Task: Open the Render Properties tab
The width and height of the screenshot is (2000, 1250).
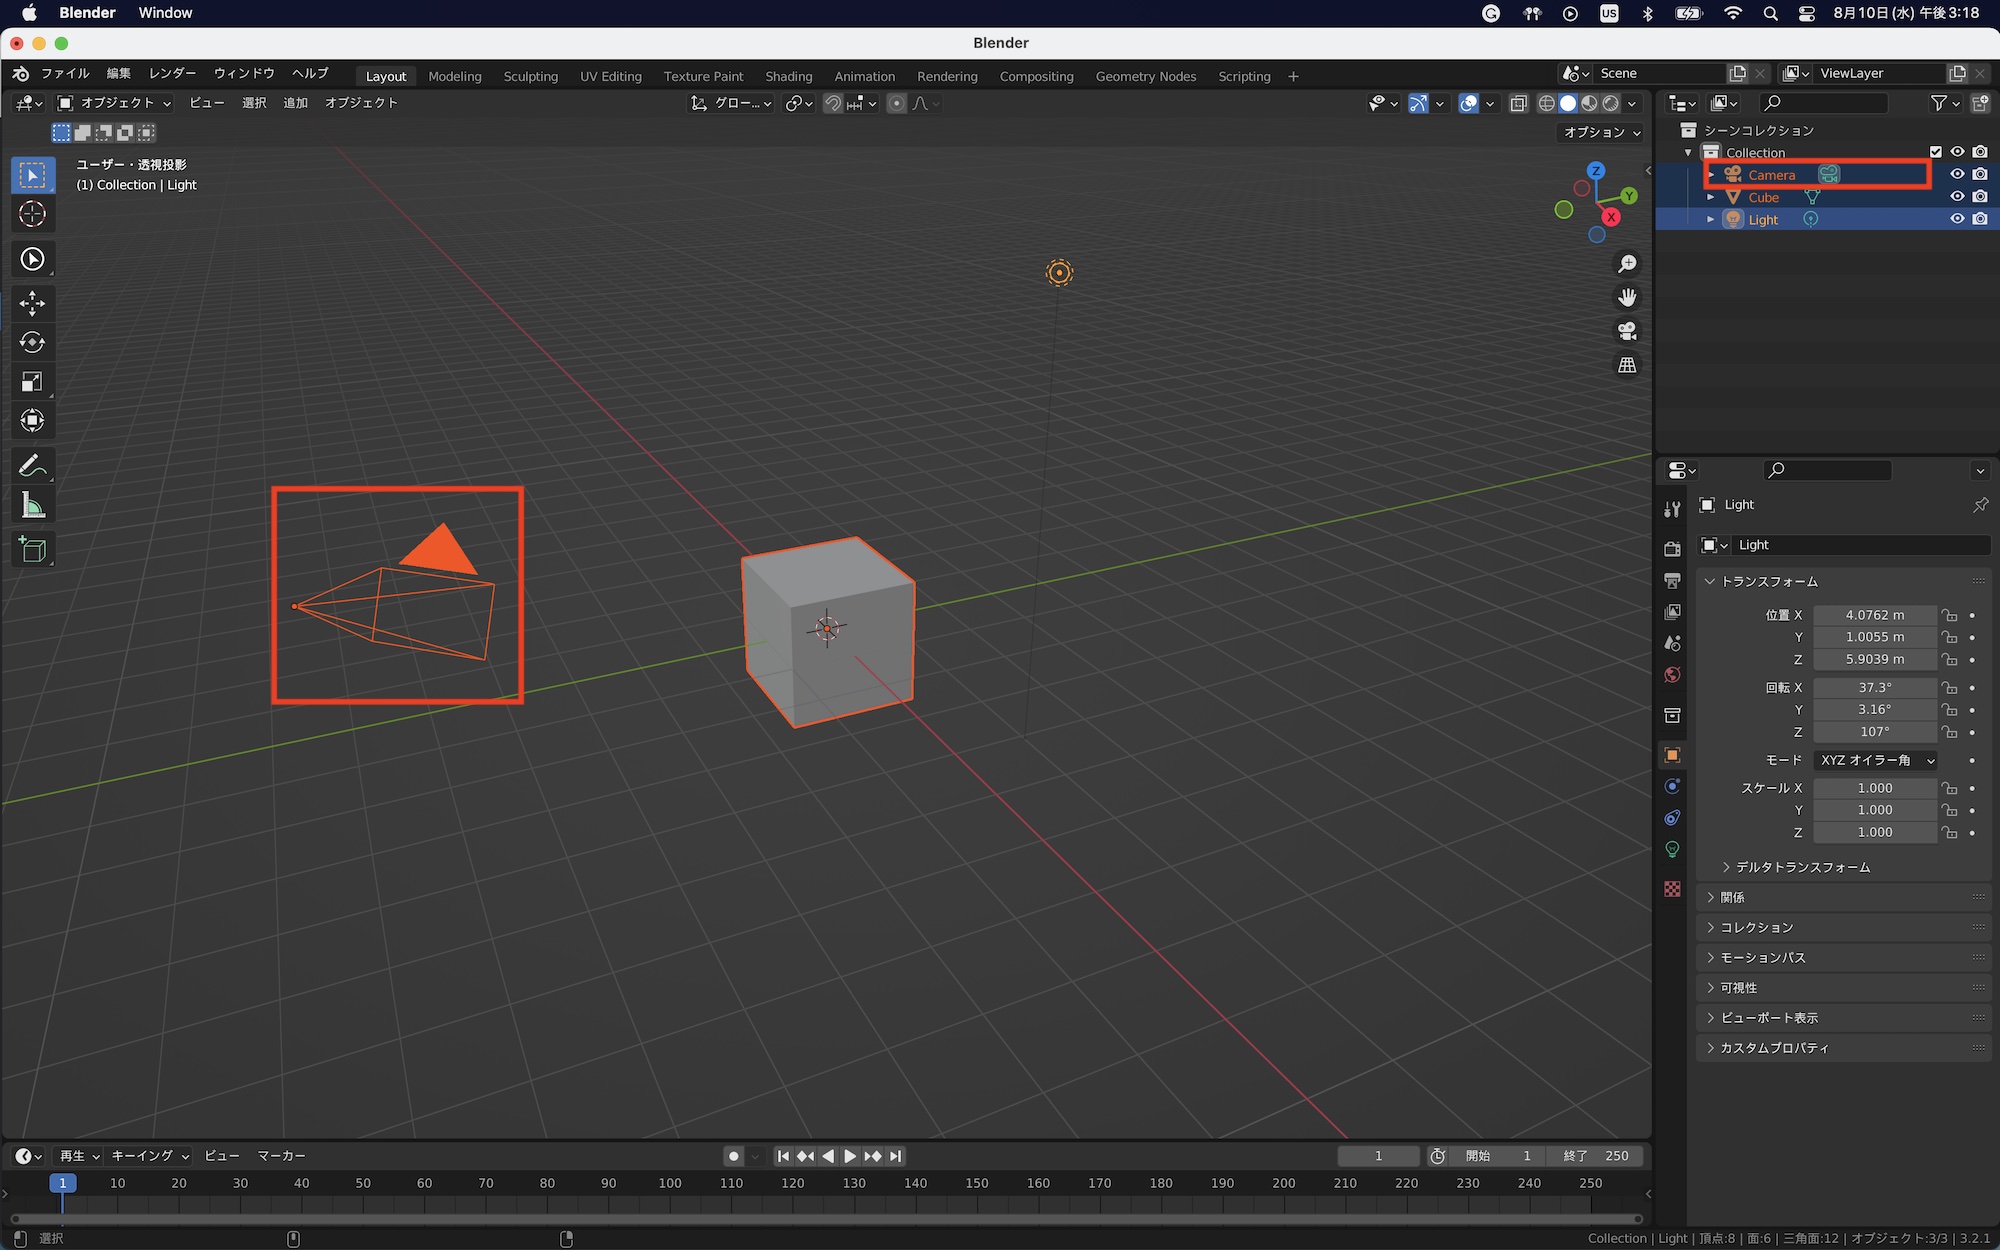Action: [x=1672, y=548]
